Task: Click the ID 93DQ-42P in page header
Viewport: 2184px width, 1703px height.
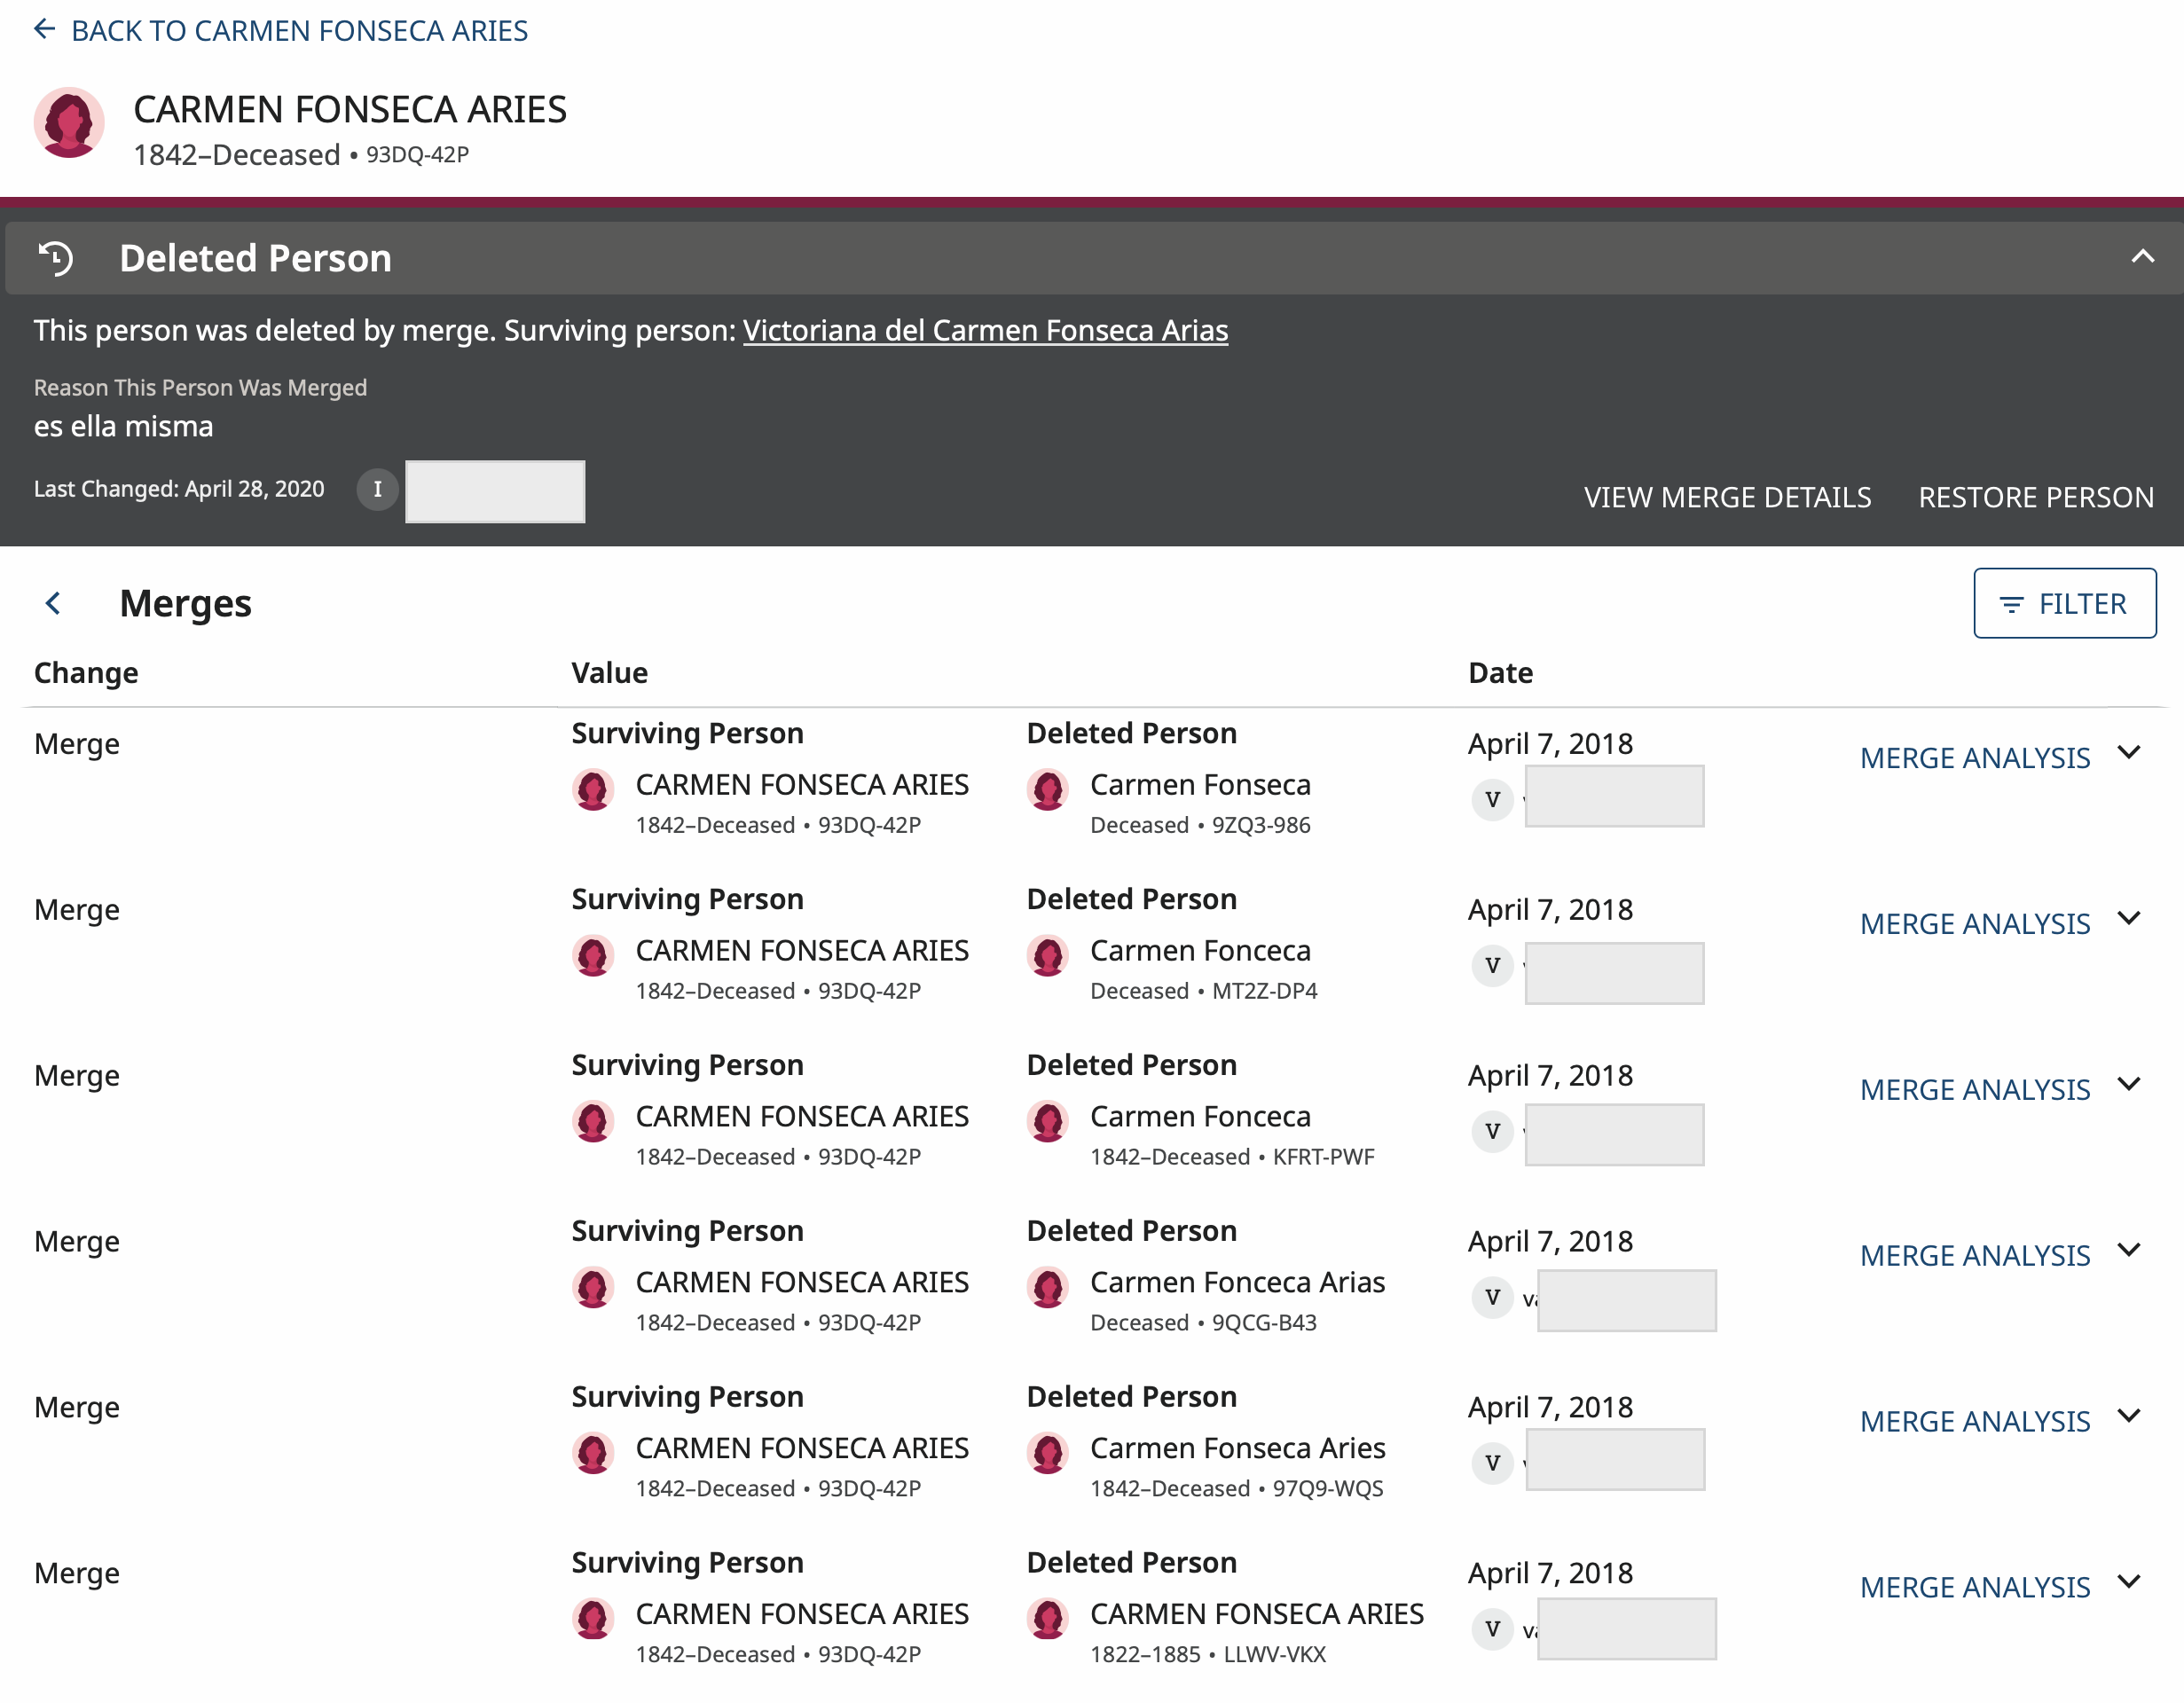Action: [417, 155]
